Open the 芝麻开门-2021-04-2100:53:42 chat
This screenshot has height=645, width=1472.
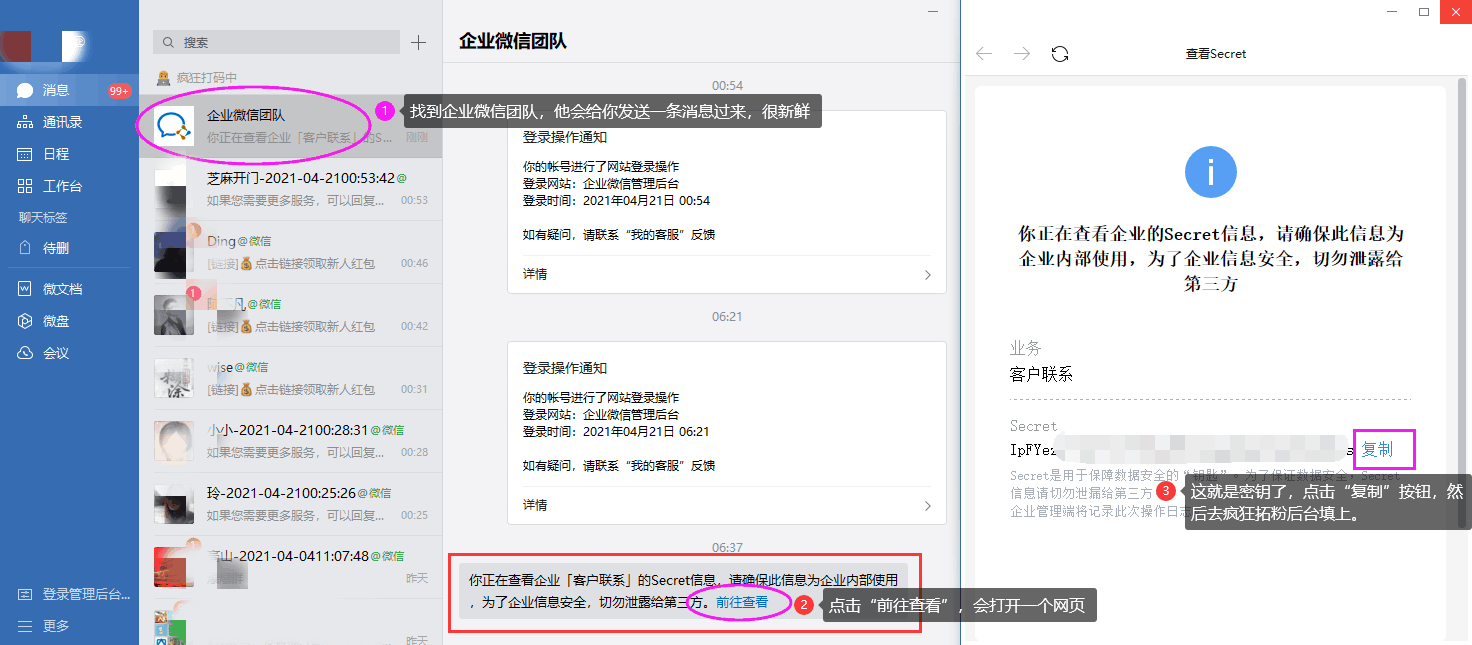coord(290,189)
